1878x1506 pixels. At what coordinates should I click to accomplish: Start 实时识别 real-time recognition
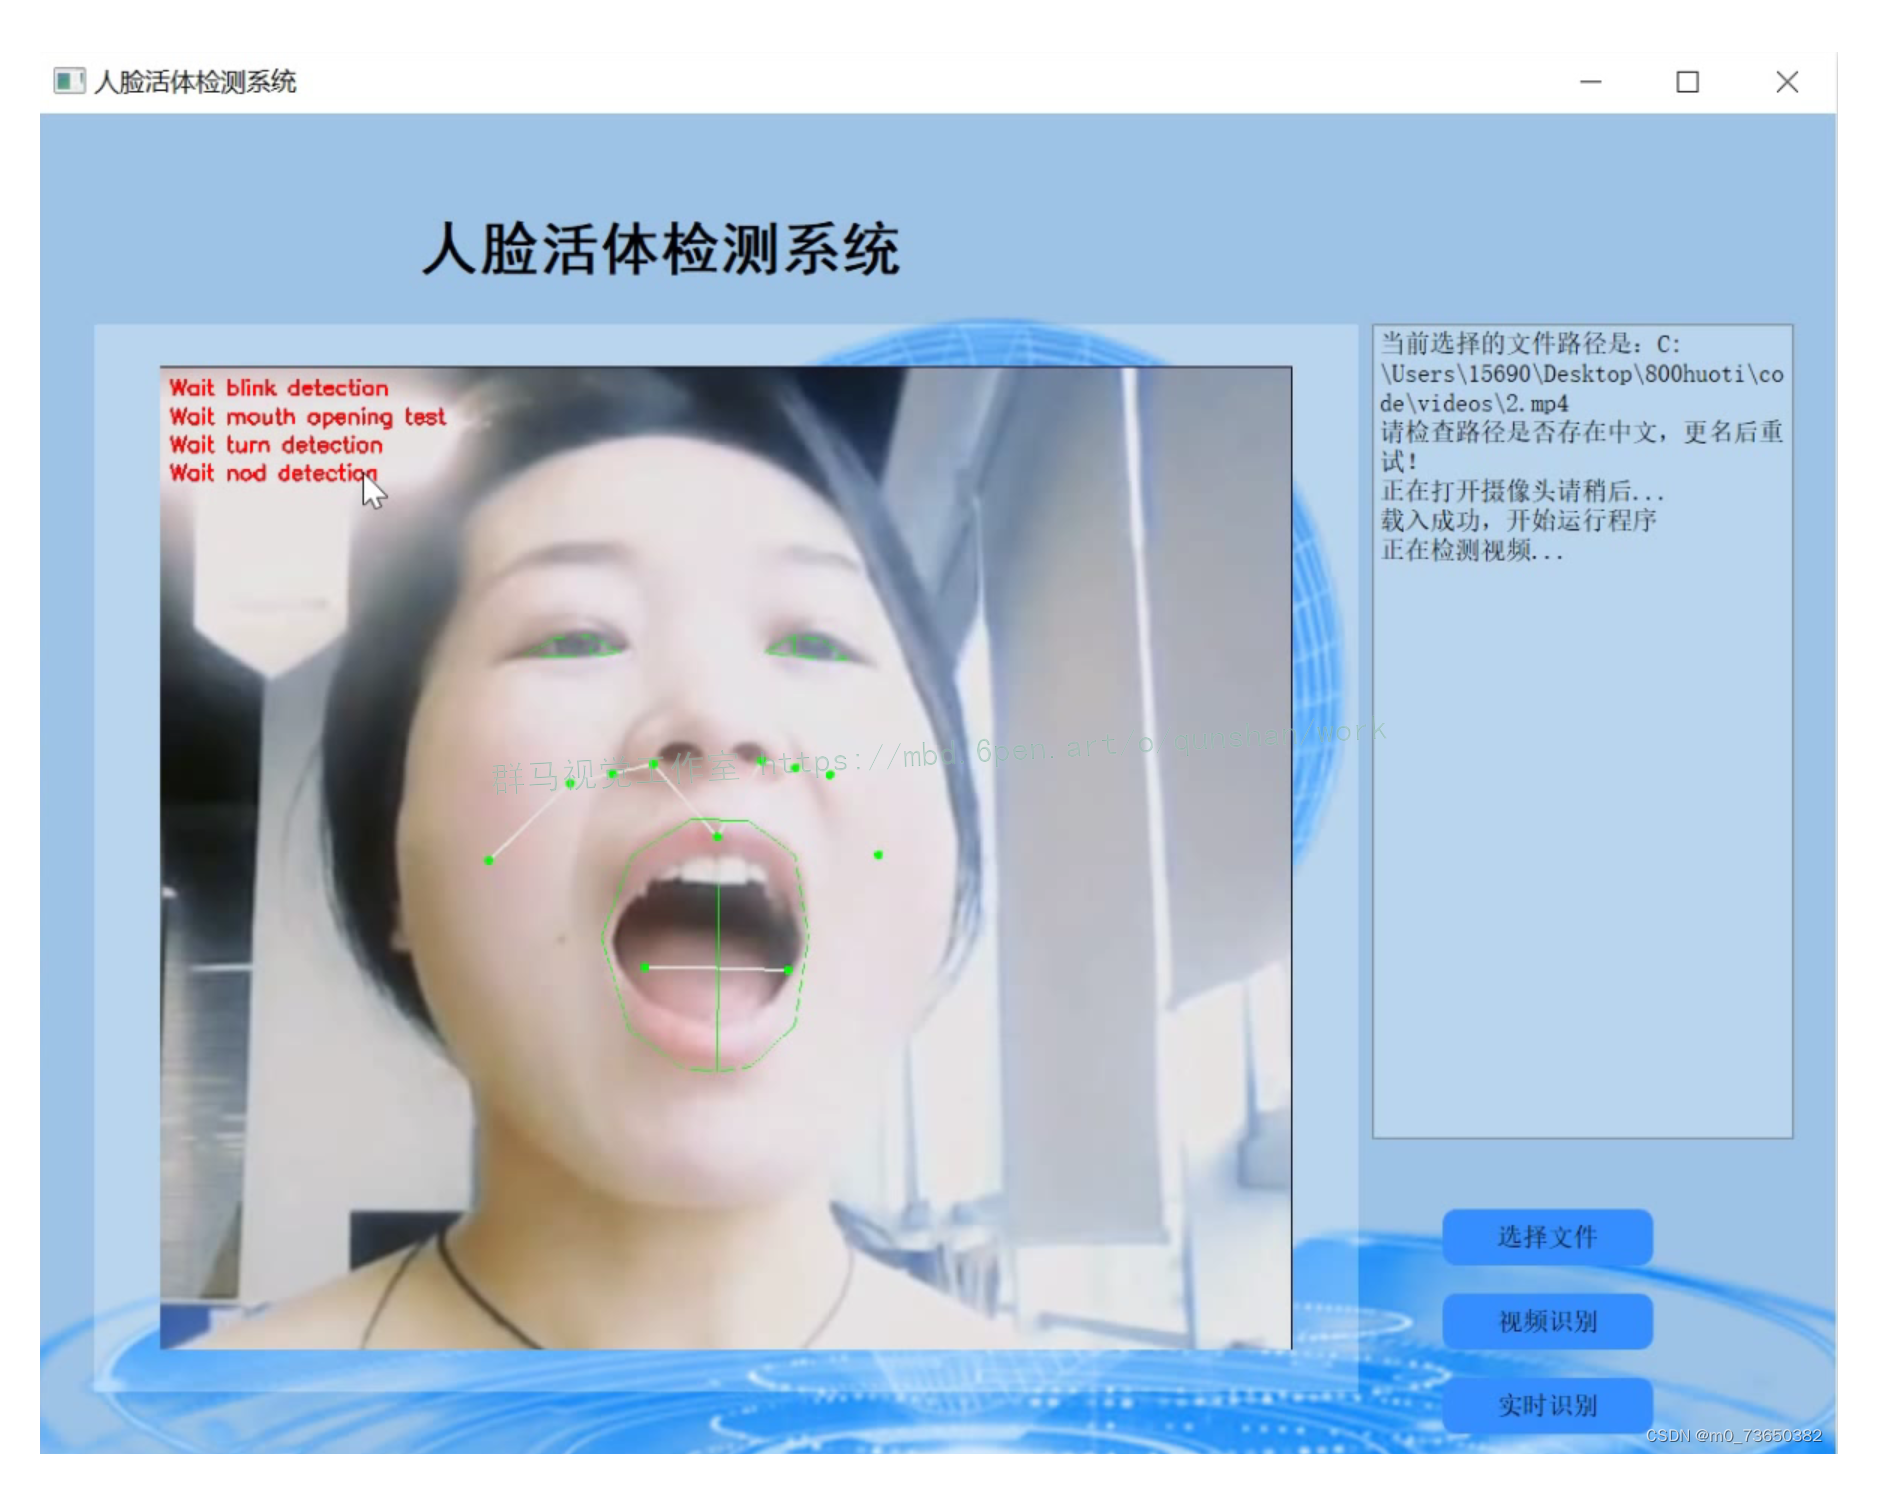pyautogui.click(x=1546, y=1405)
